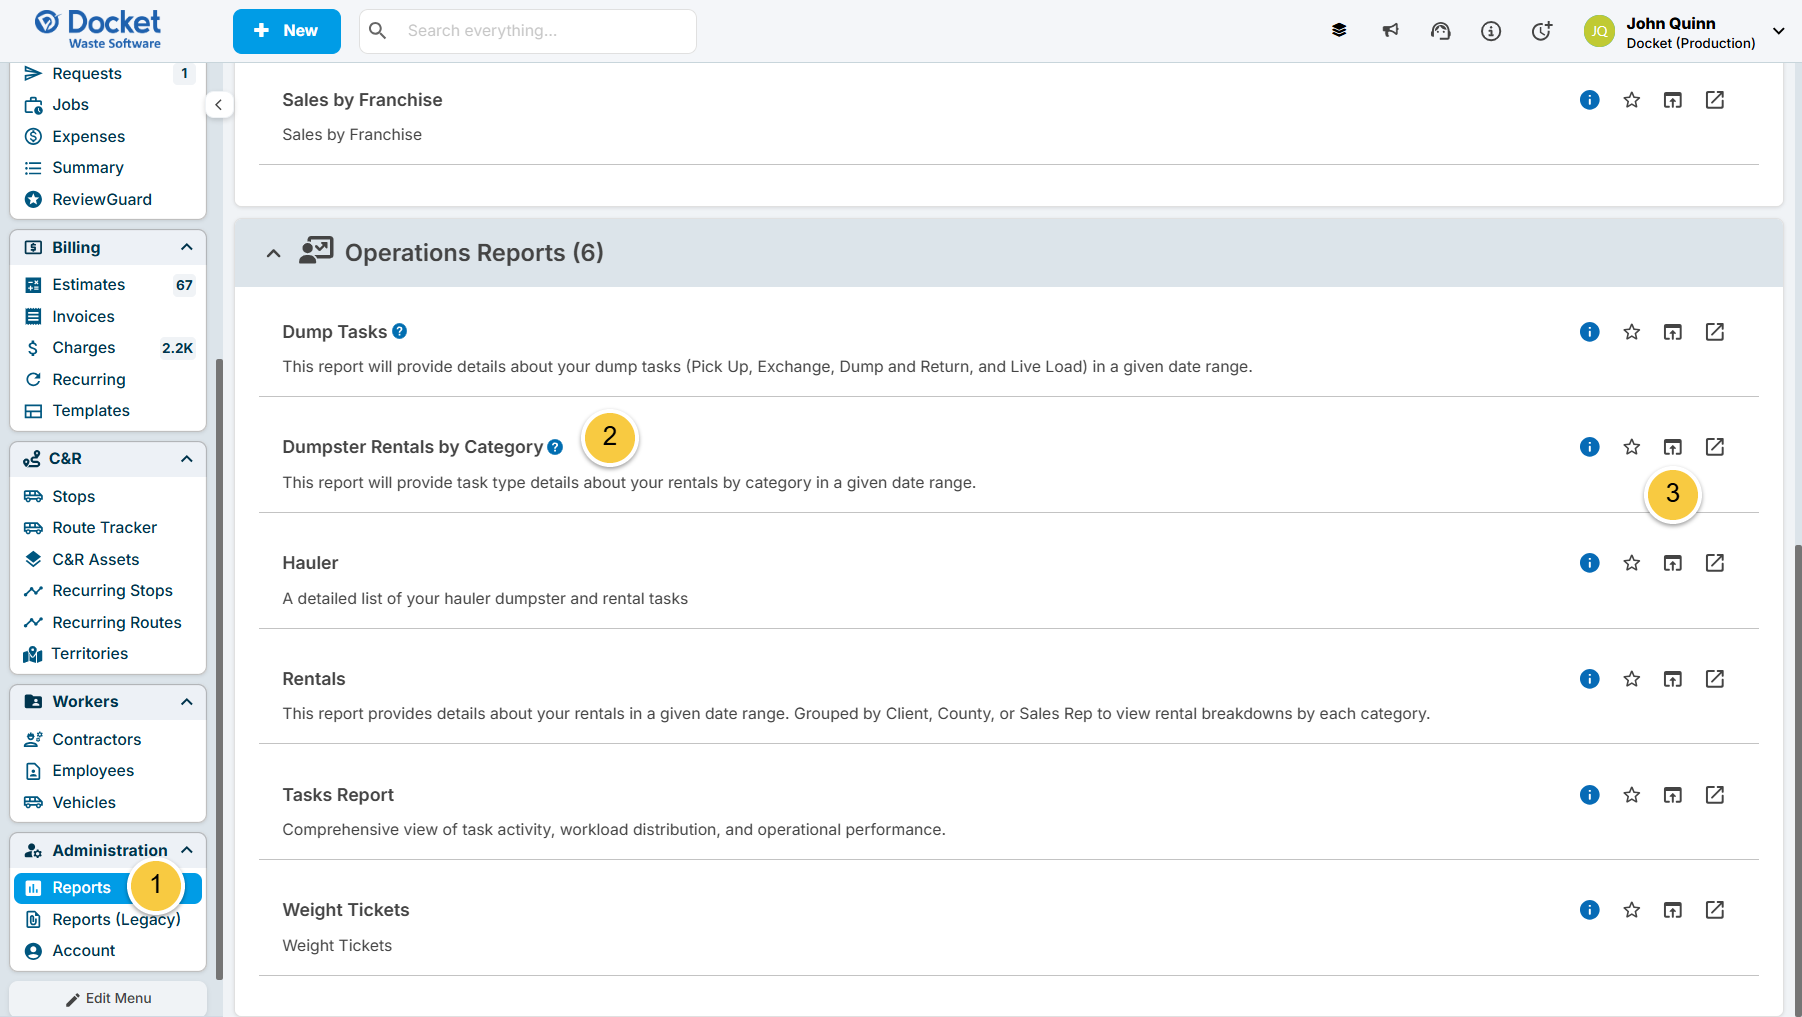Collapse the Billing sidebar group
Image resolution: width=1802 pixels, height=1017 pixels.
click(x=186, y=247)
